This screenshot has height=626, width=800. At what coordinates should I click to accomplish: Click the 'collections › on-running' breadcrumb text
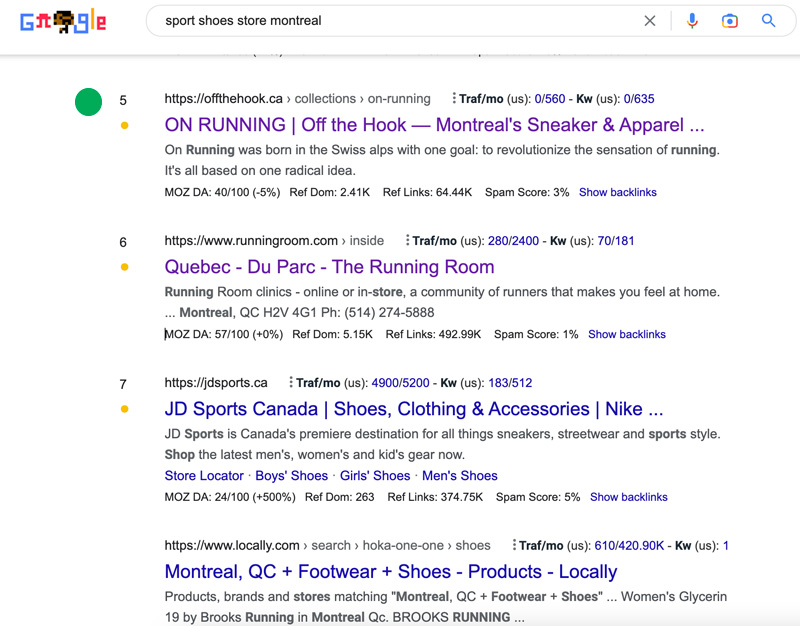[362, 98]
